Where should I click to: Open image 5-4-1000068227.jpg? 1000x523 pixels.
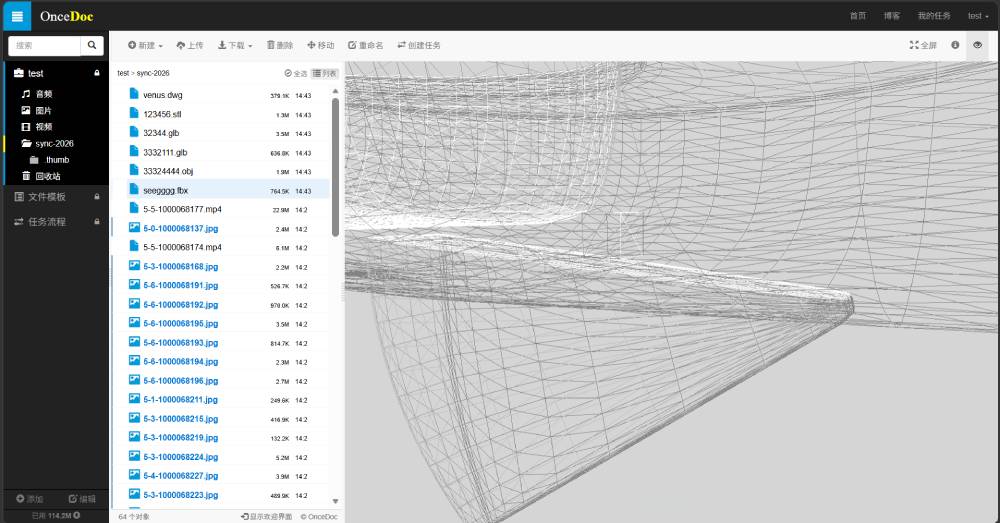coord(180,476)
